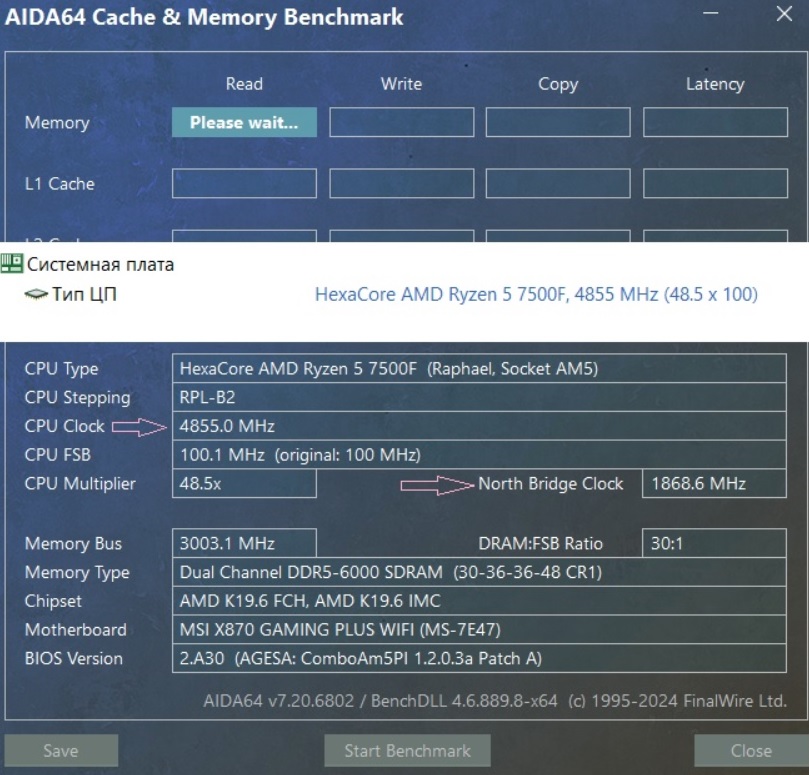Click the CPU chip icon beside Тип ЦП
This screenshot has height=775, width=809.
point(36,294)
